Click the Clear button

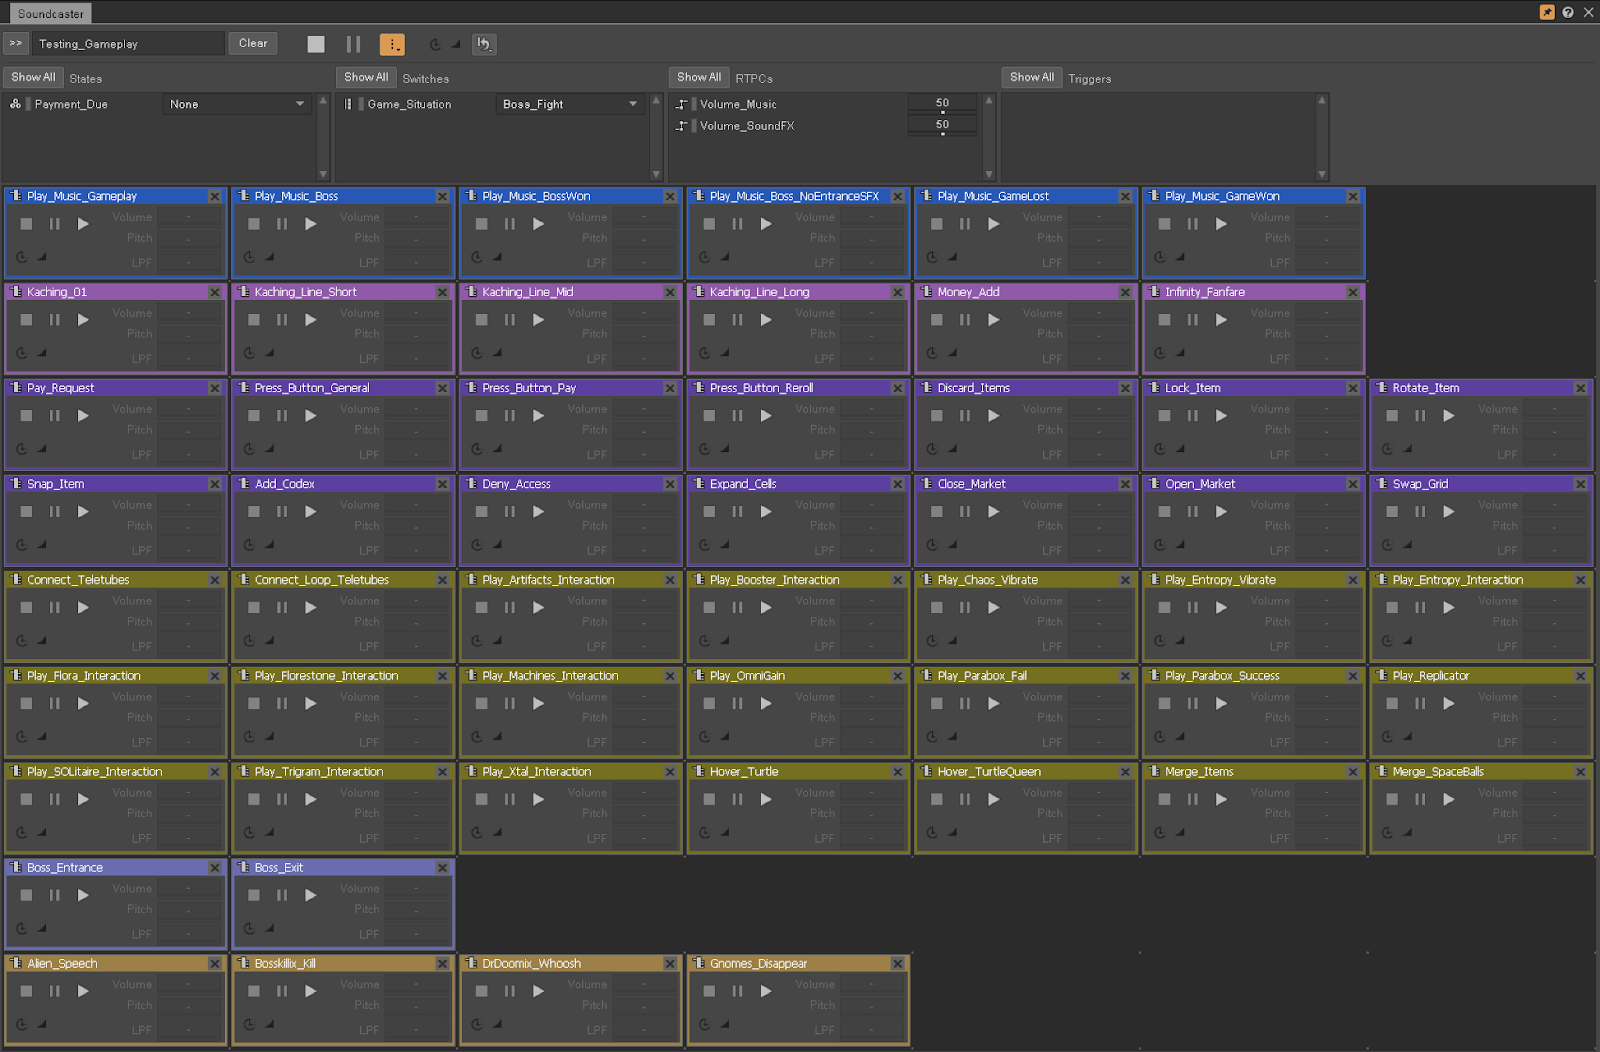click(253, 44)
